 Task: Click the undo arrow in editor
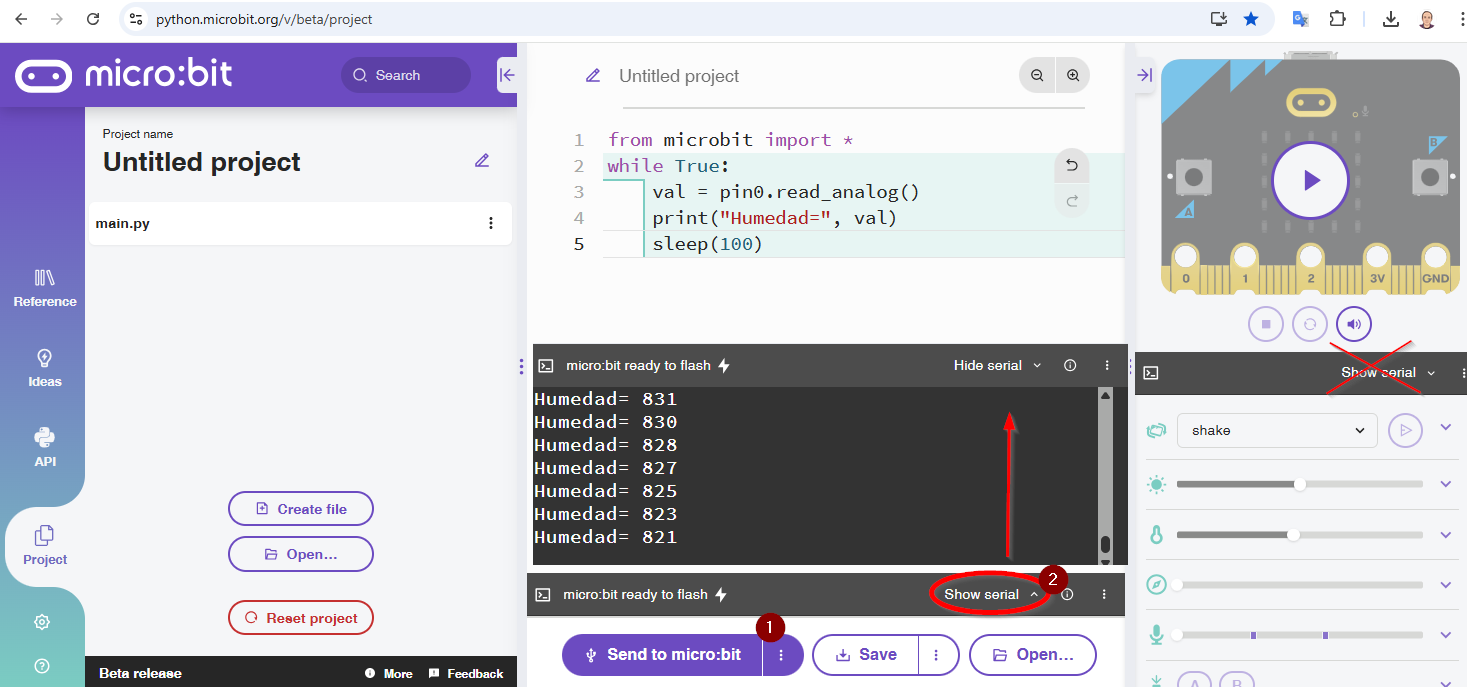(1071, 166)
